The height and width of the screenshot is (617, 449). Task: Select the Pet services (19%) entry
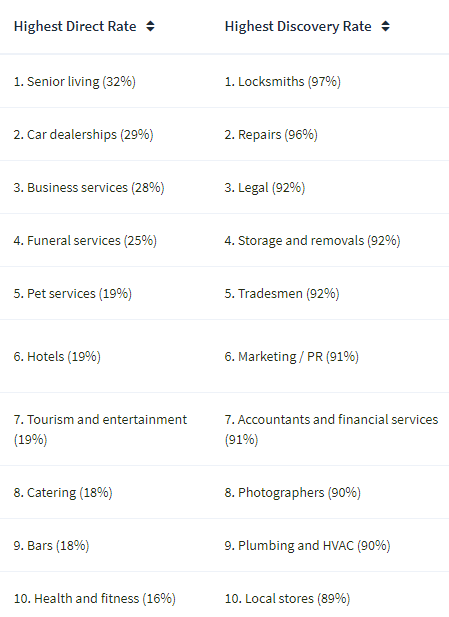coord(73,294)
